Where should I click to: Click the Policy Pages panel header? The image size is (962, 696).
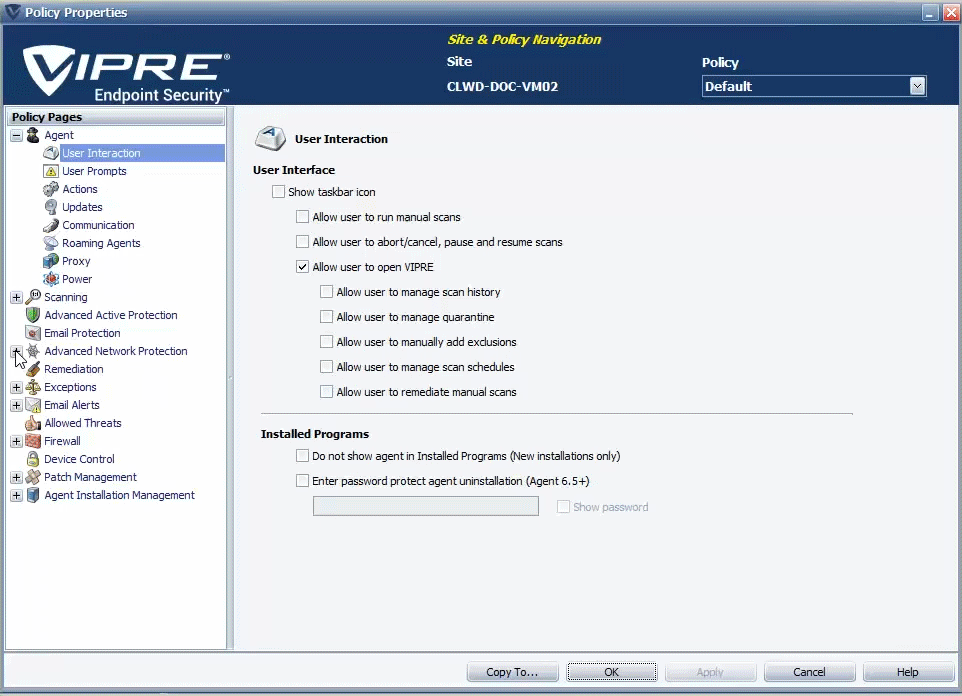(115, 117)
